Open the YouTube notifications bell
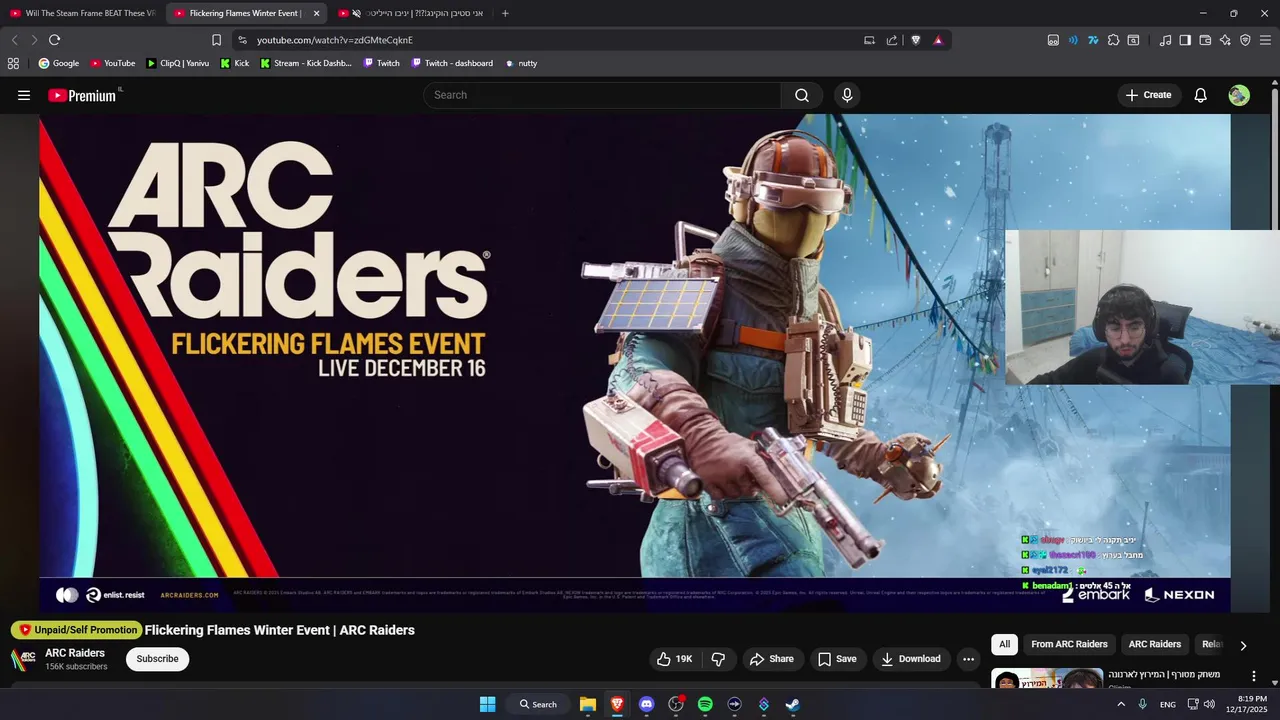 coord(1201,95)
